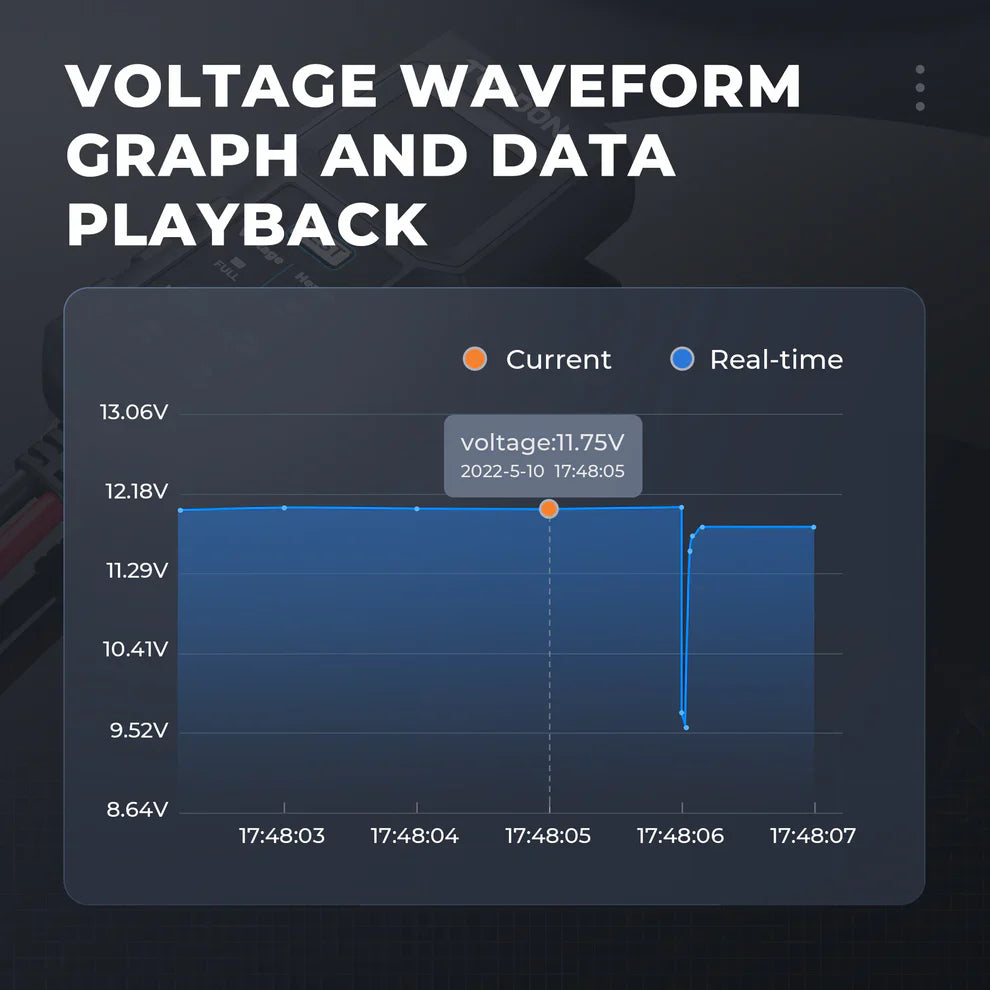Select the 17:48:07 time axis label
Image resolution: width=990 pixels, height=990 pixels.
point(813,836)
